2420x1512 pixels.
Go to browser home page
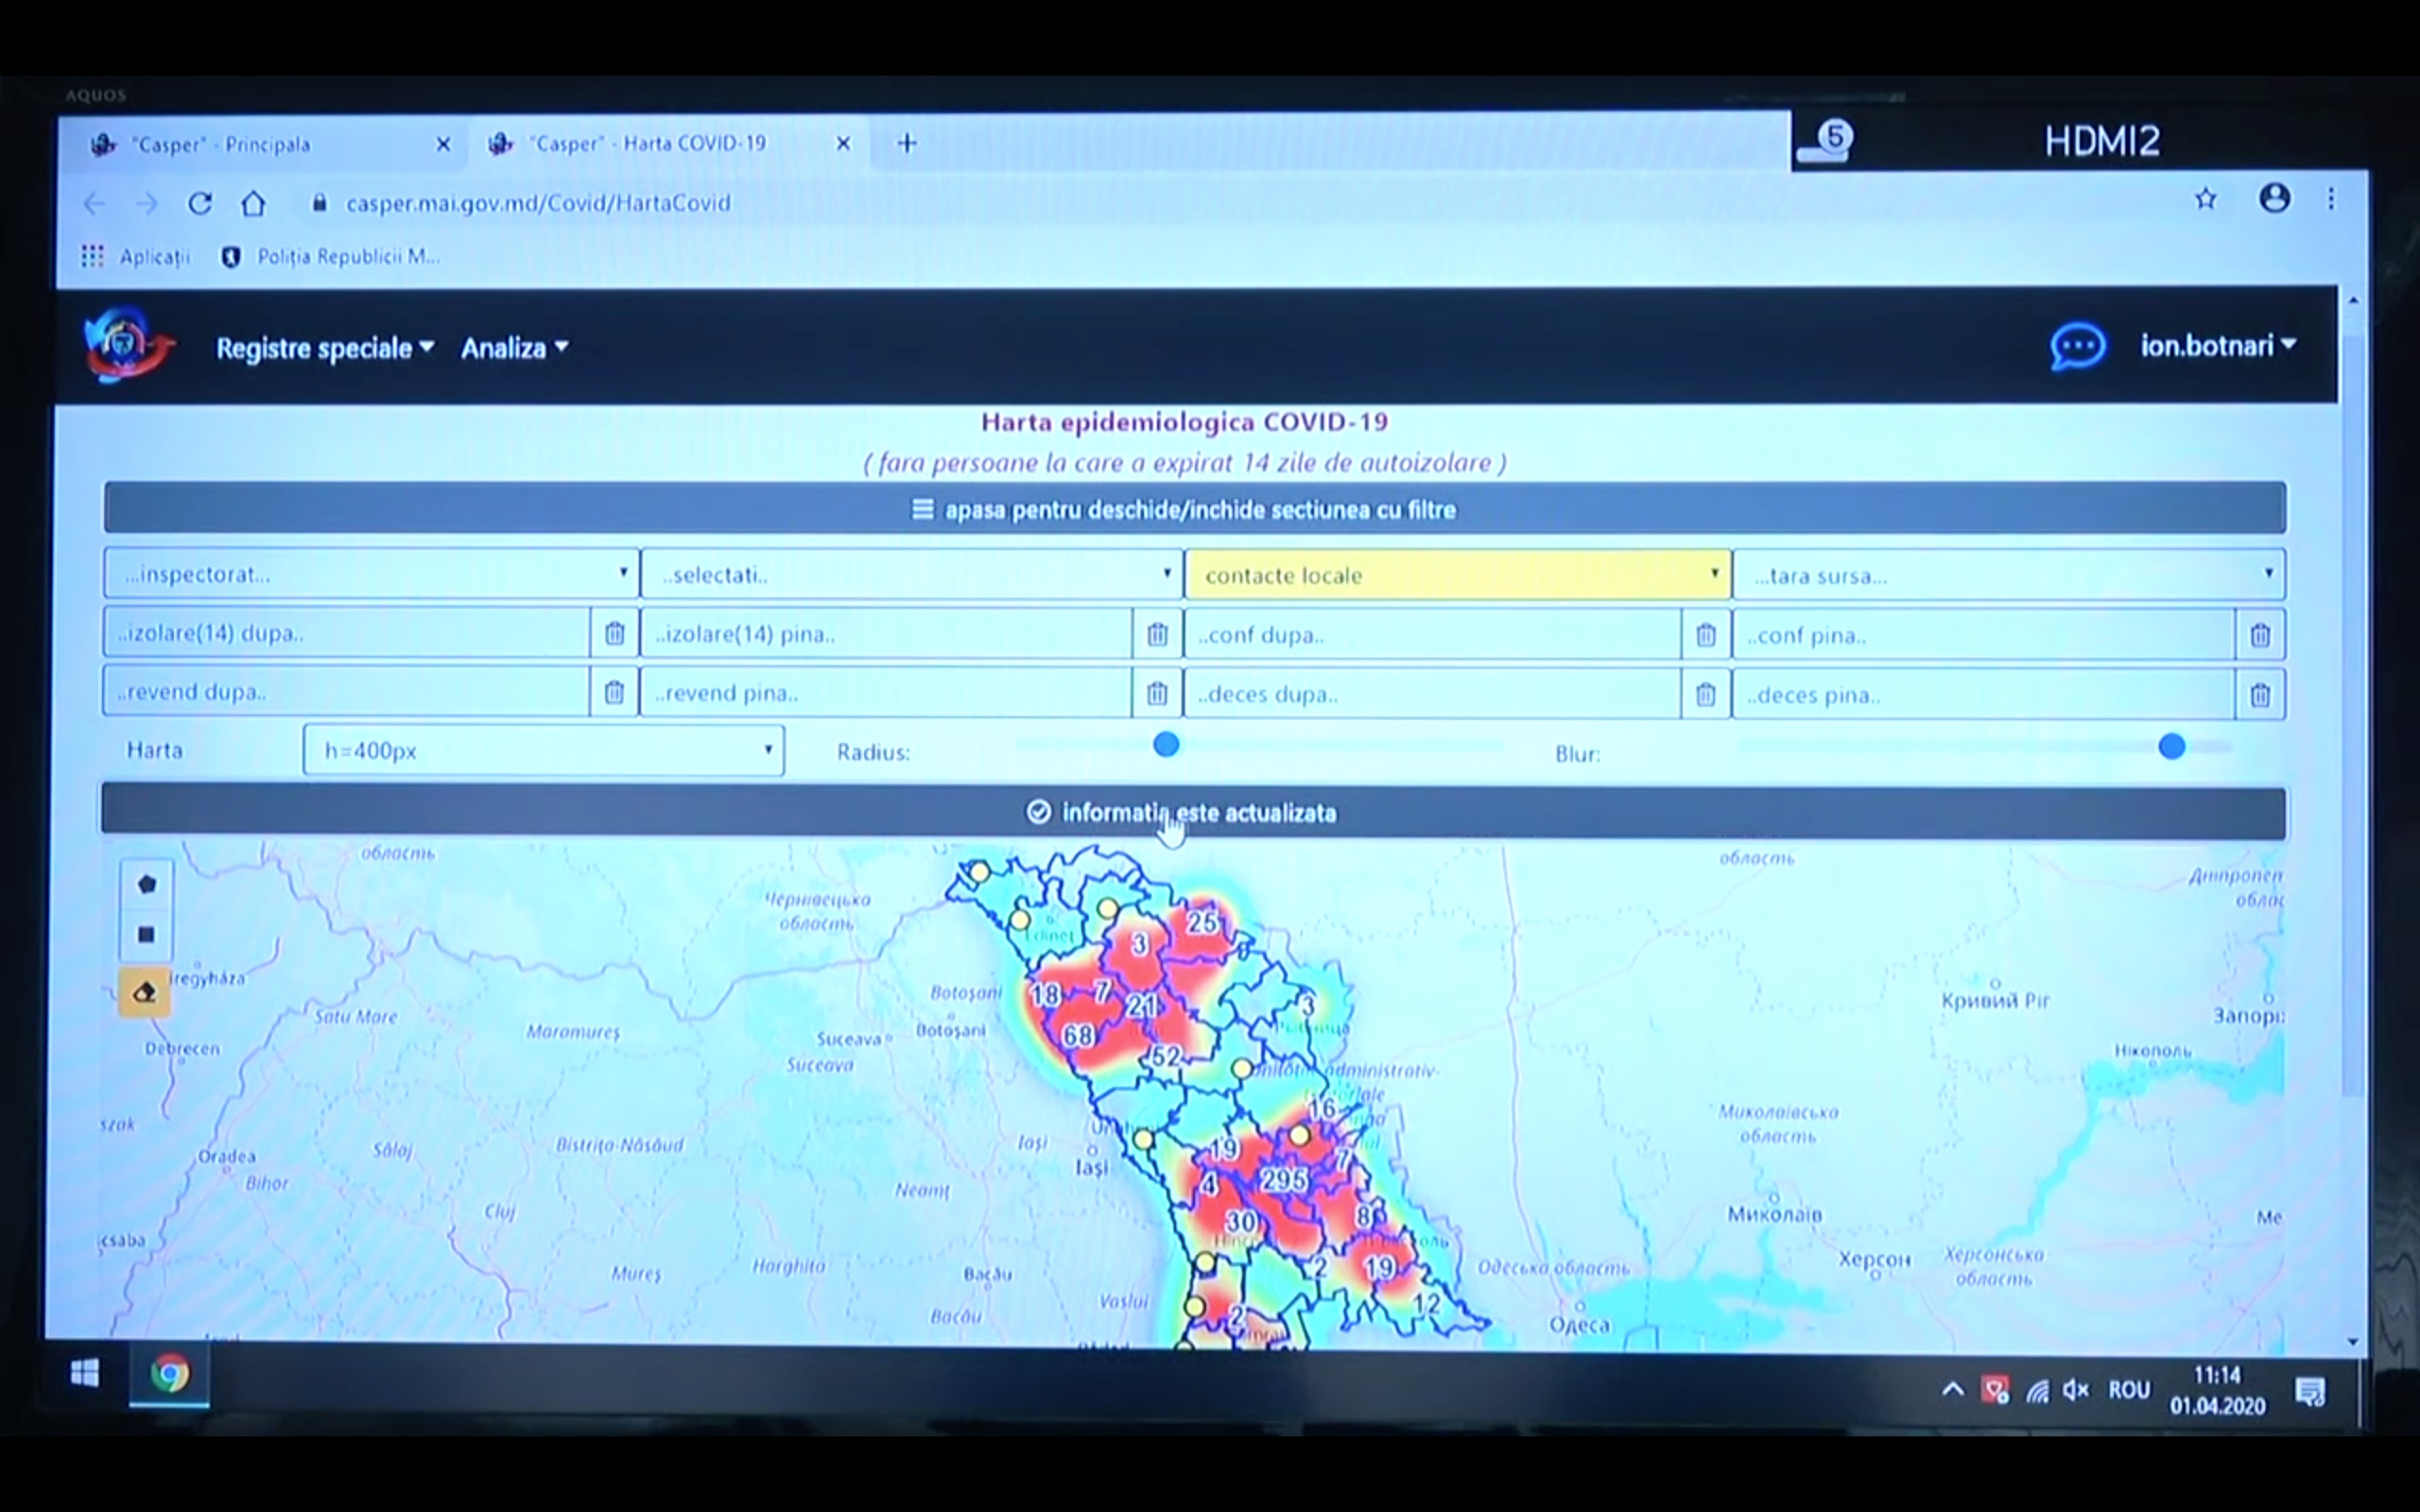254,203
